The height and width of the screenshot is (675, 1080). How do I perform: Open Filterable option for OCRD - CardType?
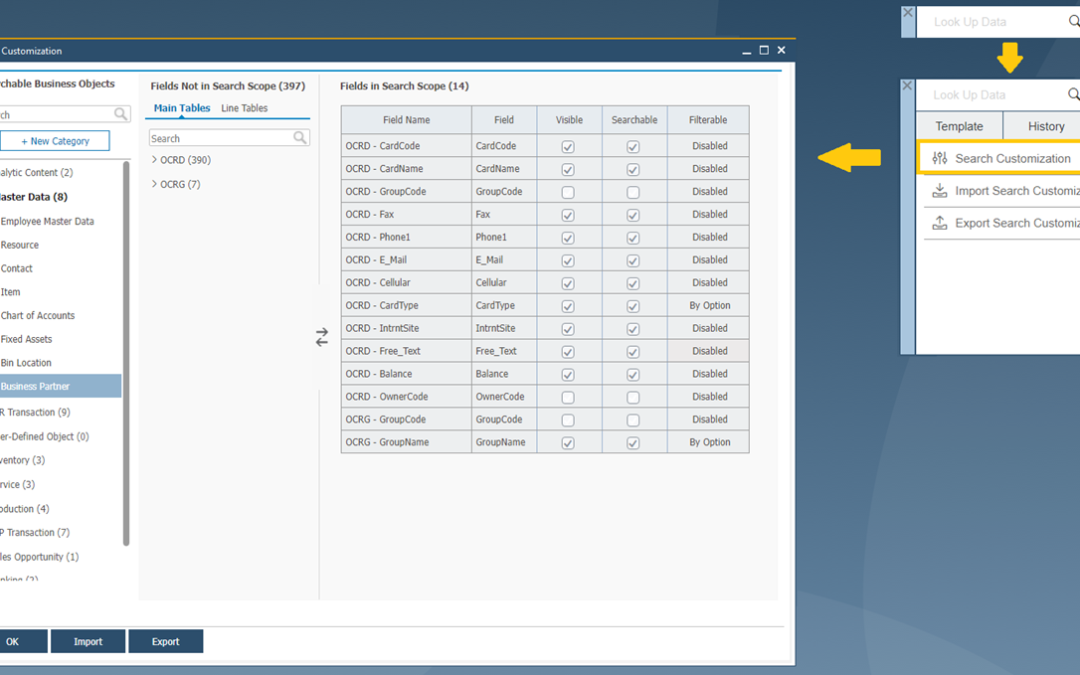[x=709, y=306]
